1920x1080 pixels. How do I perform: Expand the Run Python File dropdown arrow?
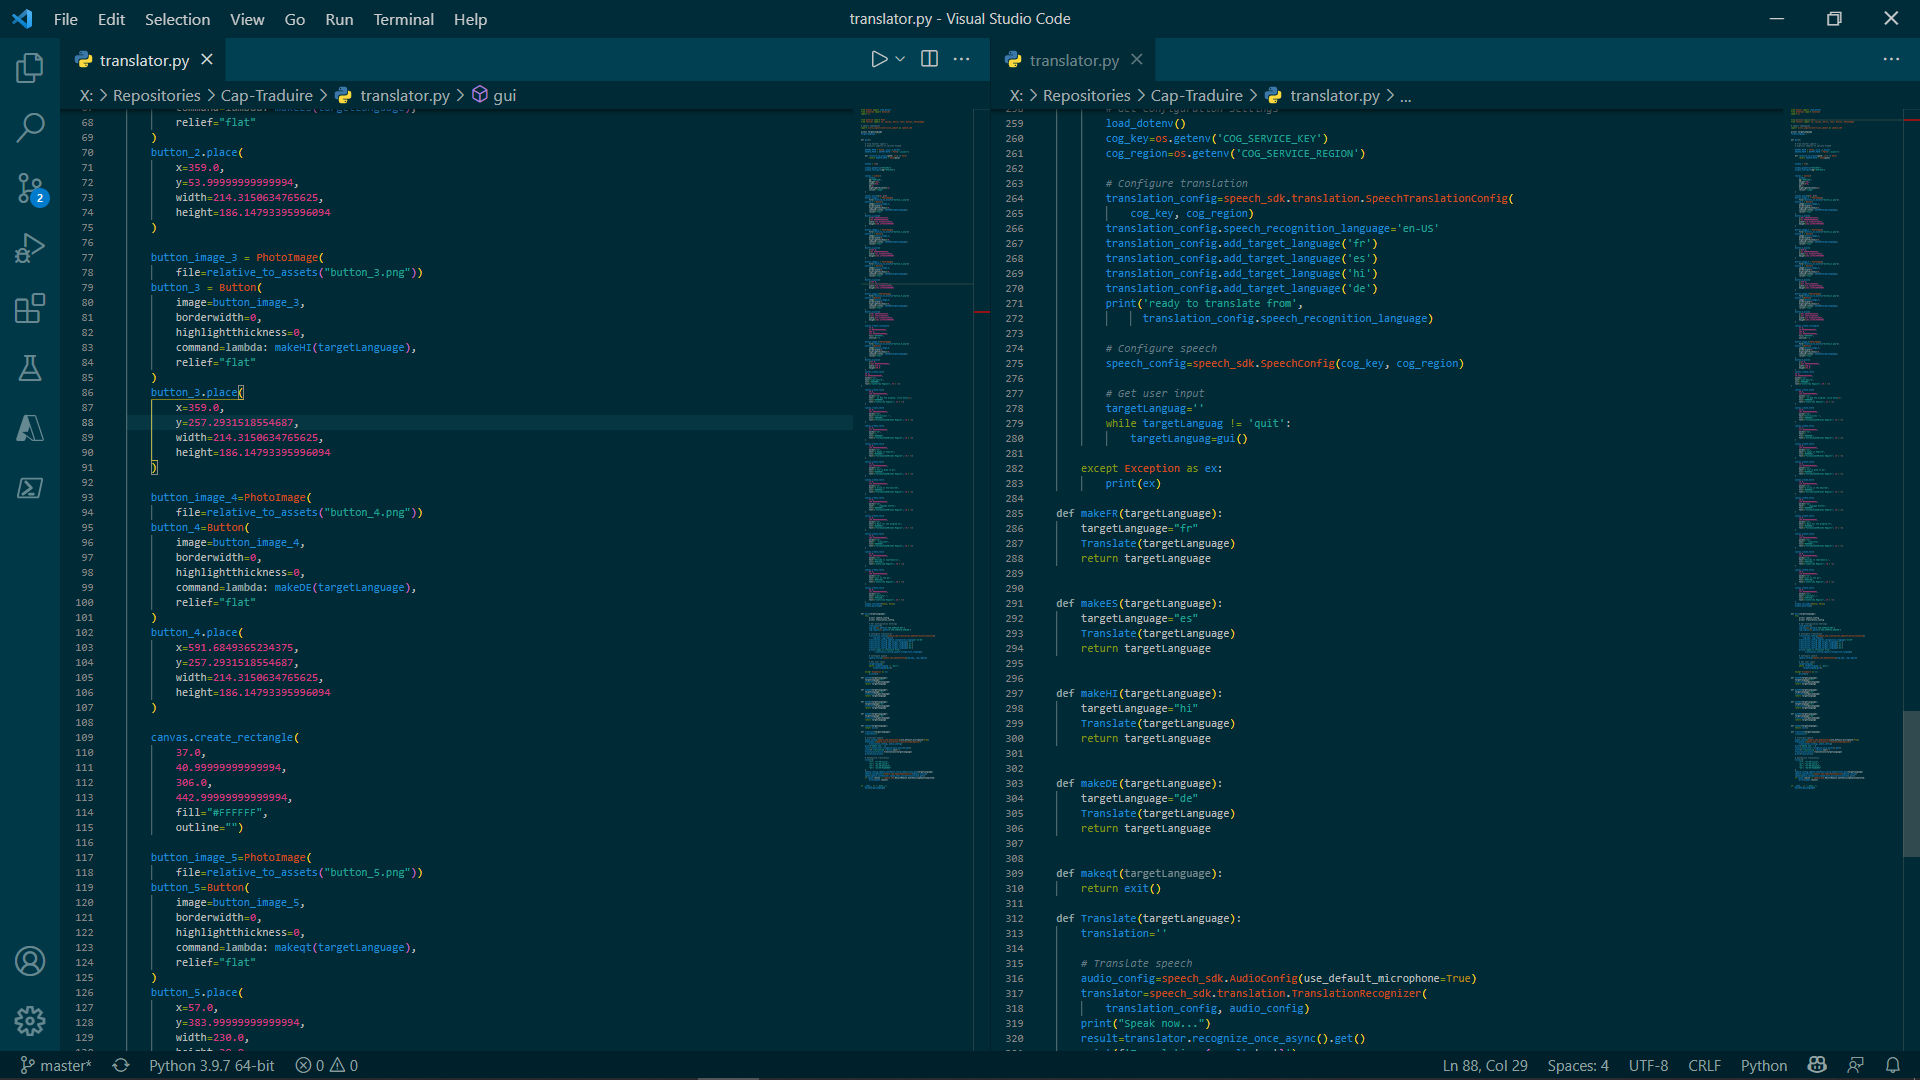(x=900, y=59)
